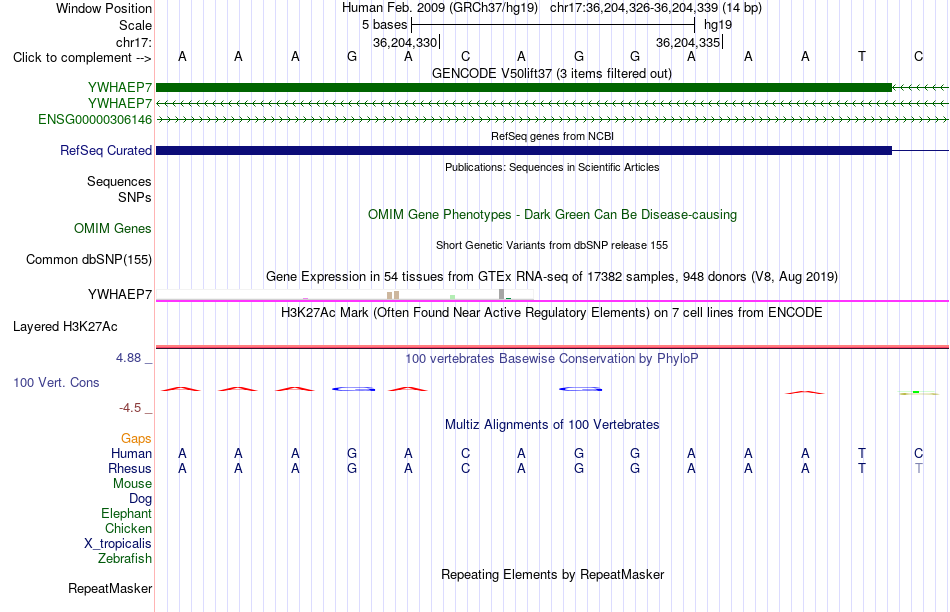This screenshot has height=612, width=950.
Task: Click YWHAEP7 label beside the thick green bar
Action: tap(120, 87)
